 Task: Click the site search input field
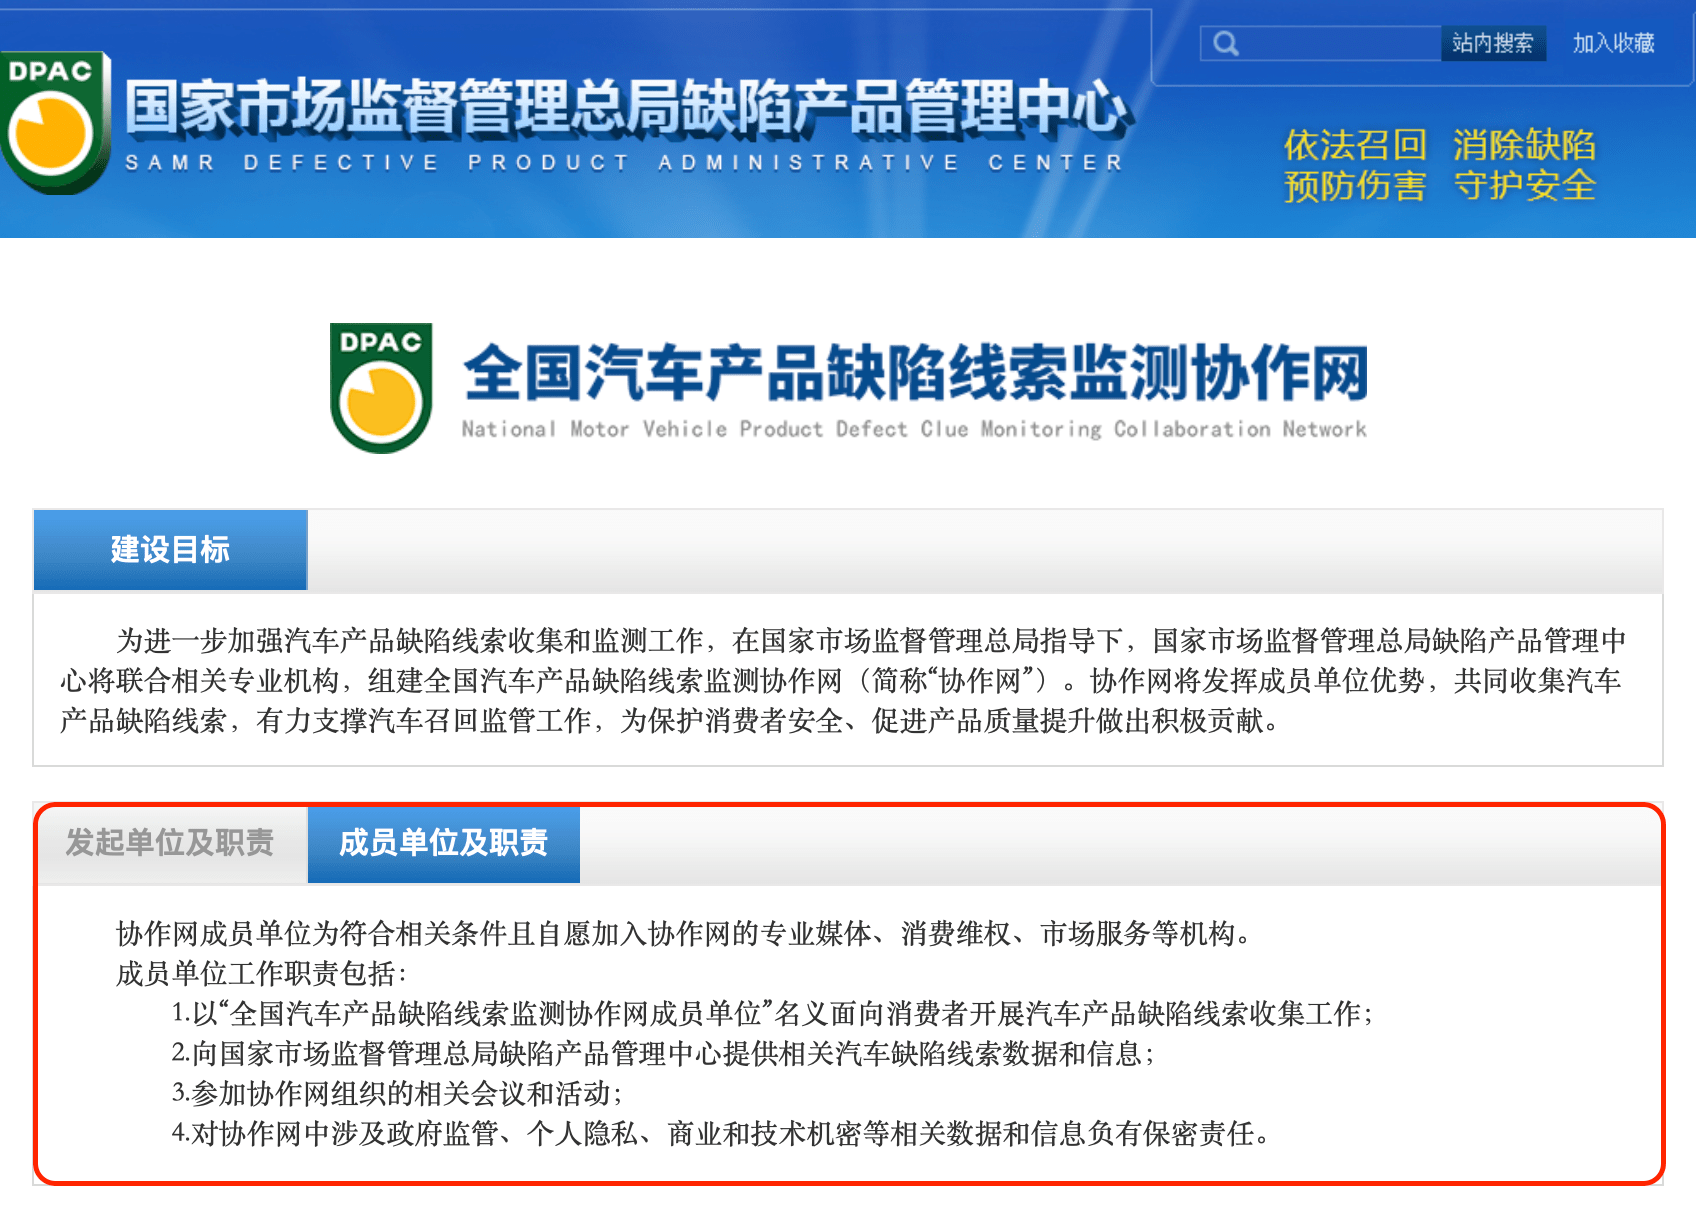[x=1321, y=43]
